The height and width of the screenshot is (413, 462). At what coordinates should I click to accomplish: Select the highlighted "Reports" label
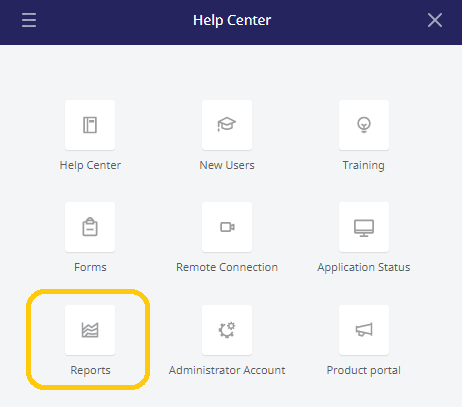tap(90, 371)
